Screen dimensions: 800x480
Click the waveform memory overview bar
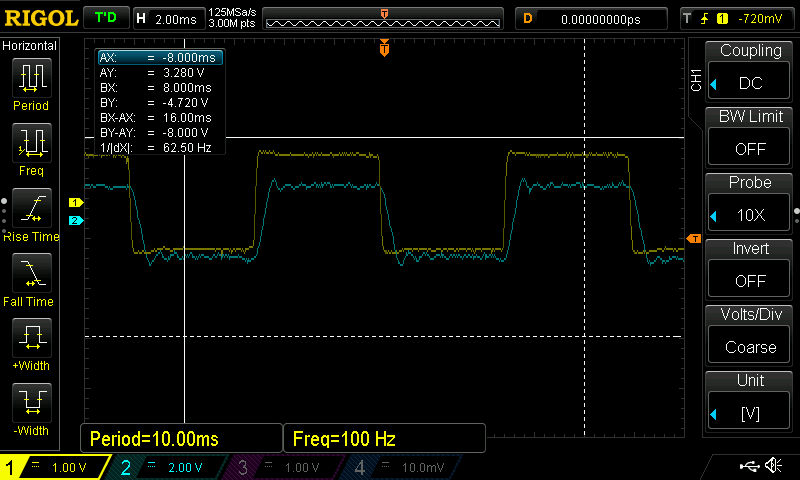point(383,19)
